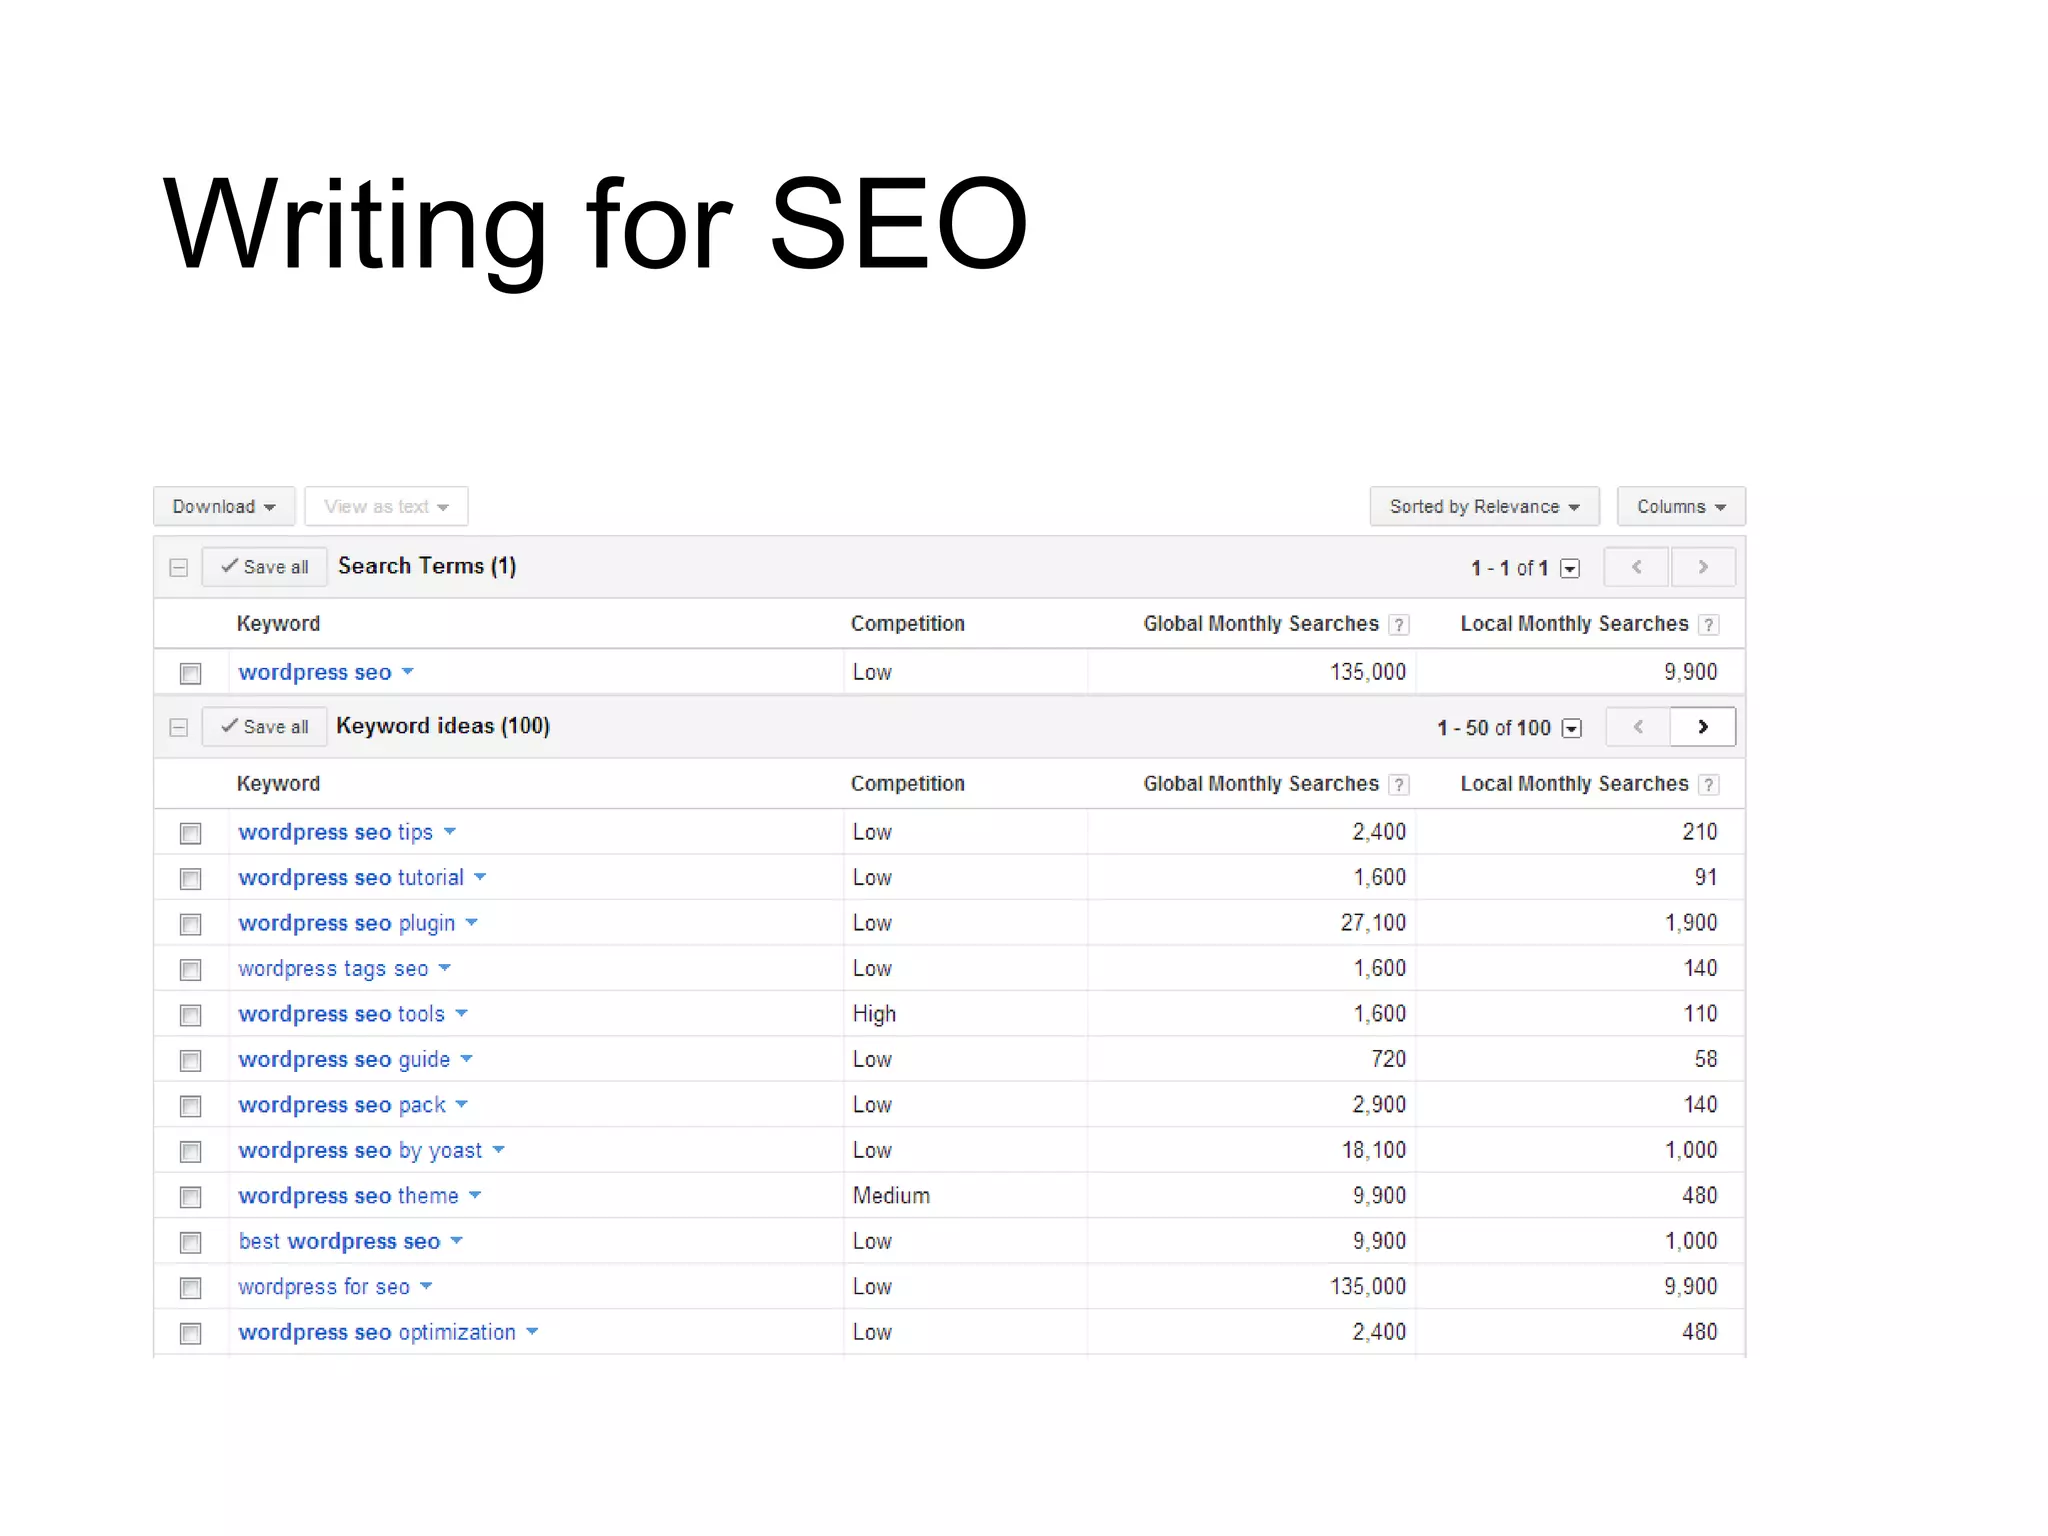
Task: Click Save all for Search Terms
Action: point(265,567)
